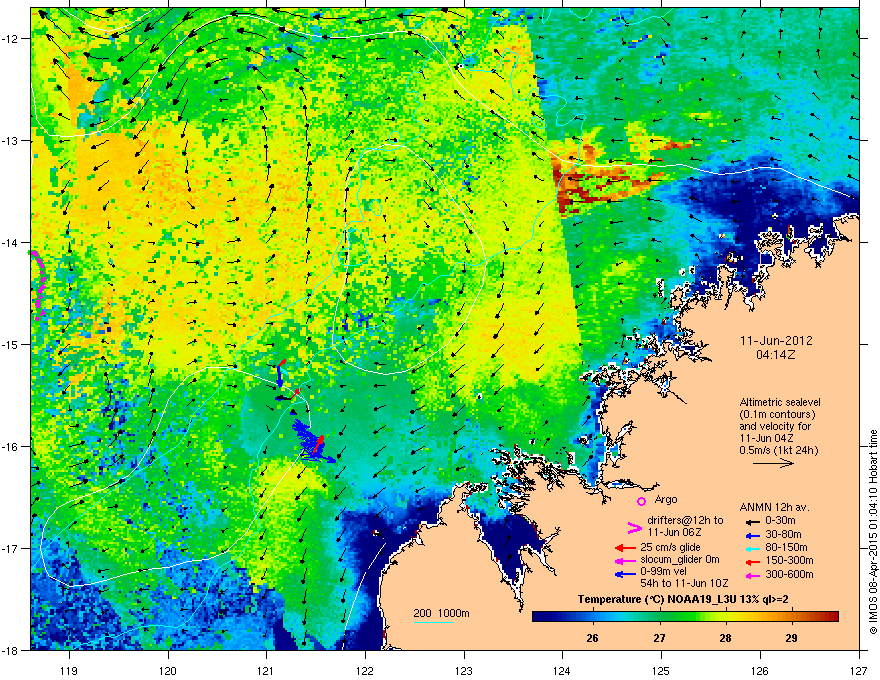Click the '80-150m' depth label
Image resolution: width=880 pixels, height=680 pixels.
(787, 547)
